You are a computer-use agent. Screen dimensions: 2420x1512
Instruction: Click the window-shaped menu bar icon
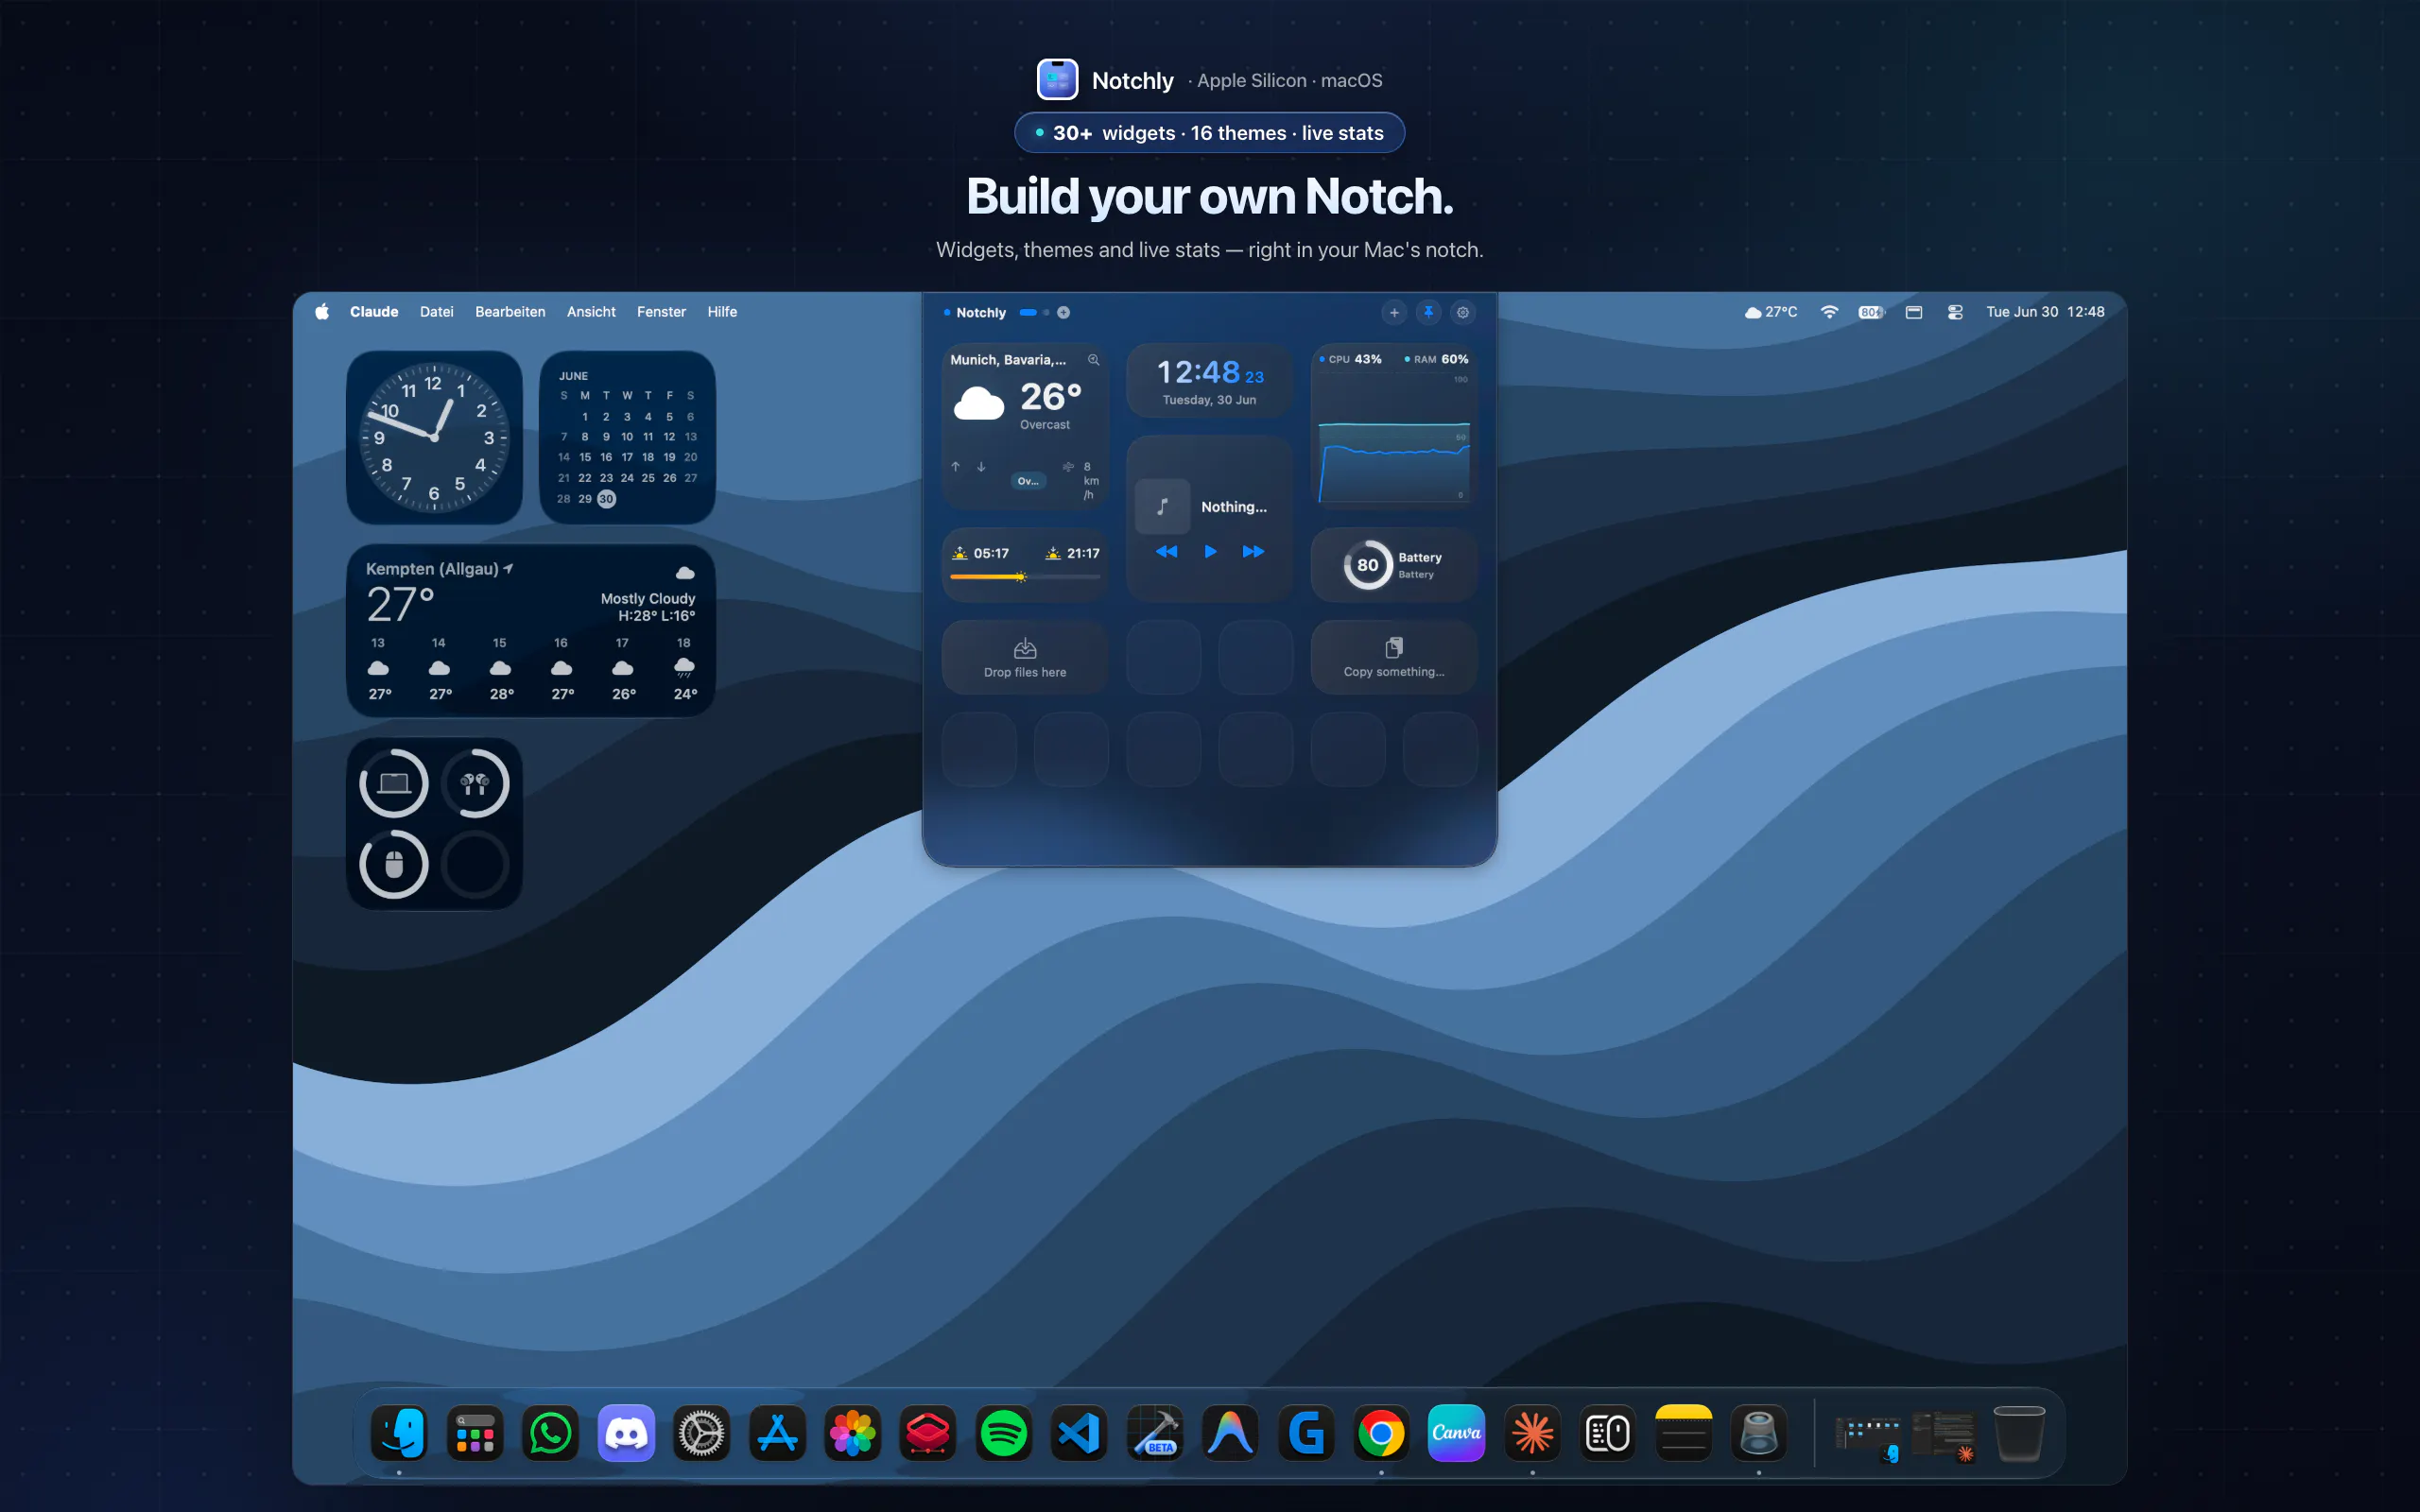pos(1914,312)
